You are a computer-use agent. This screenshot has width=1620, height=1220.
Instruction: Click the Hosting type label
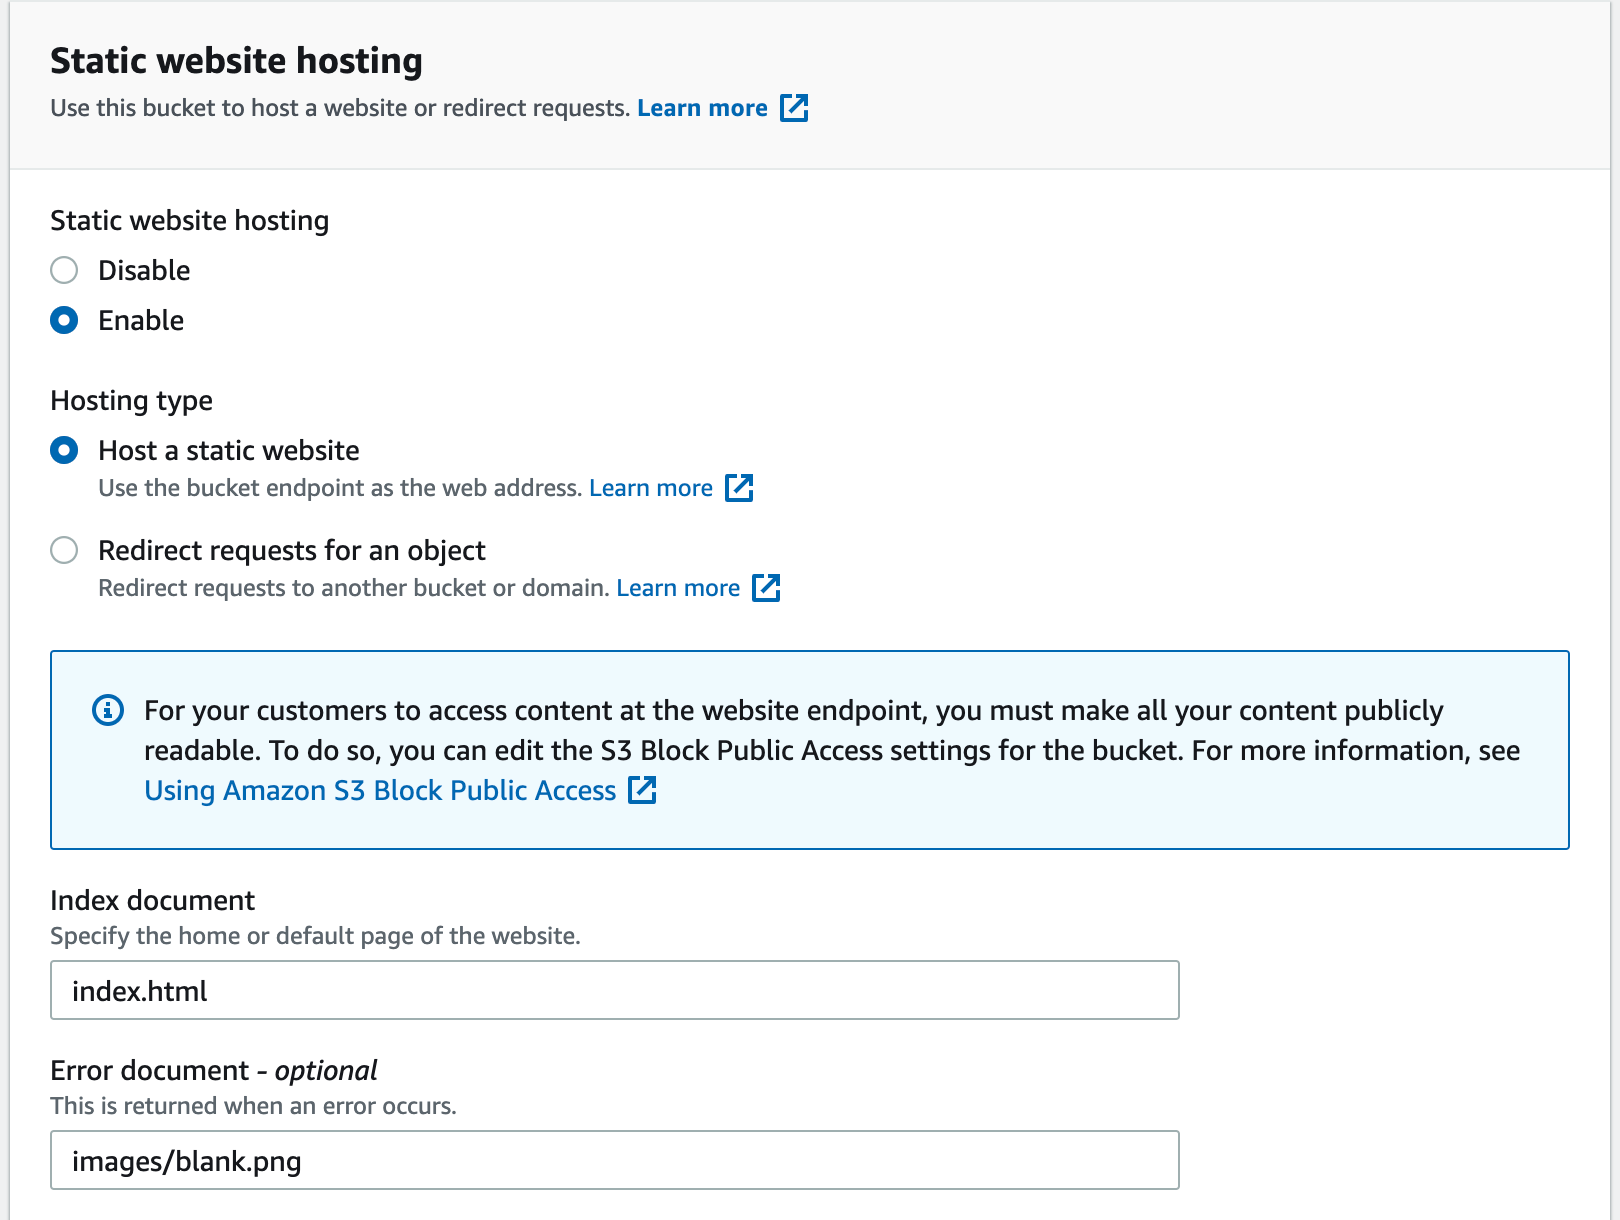131,400
